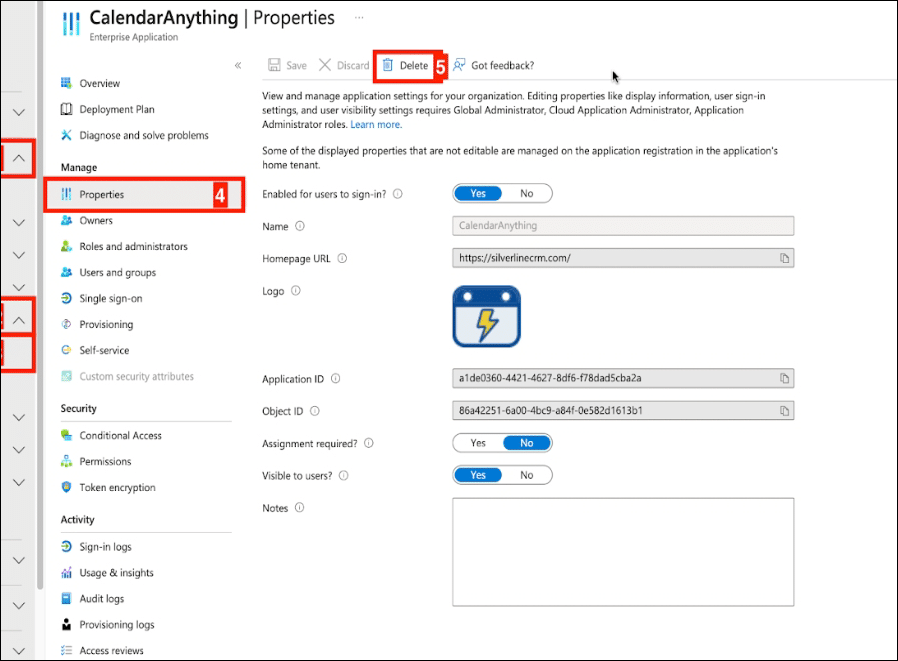898x661 pixels.
Task: Open the Overview menu item
Action: pyautogui.click(x=100, y=83)
